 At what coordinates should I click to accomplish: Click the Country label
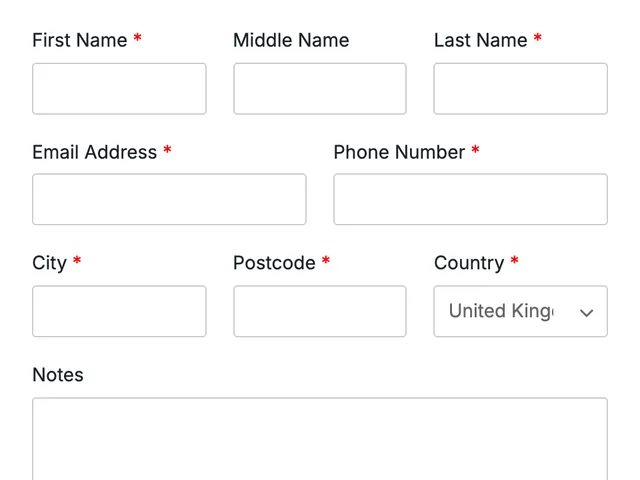click(x=469, y=263)
